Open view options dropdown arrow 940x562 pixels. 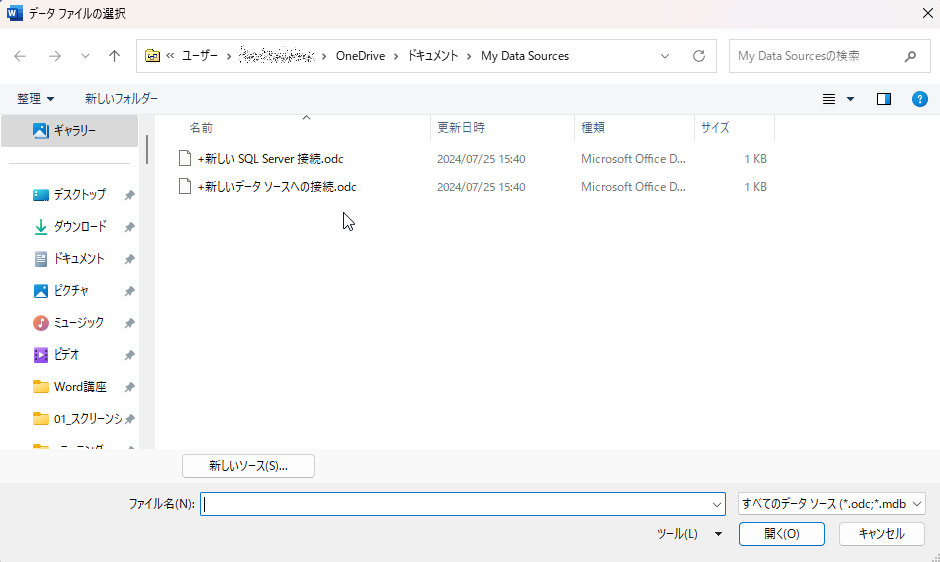(850, 99)
